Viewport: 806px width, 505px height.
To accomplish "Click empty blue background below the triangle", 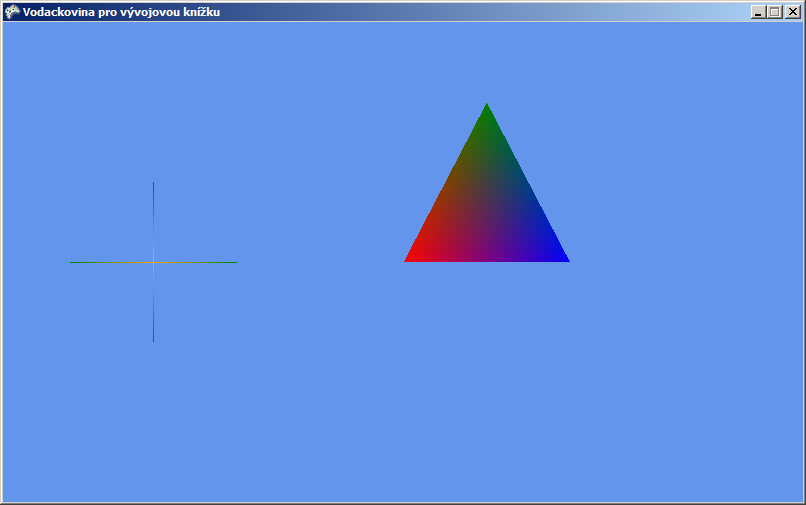I will click(x=487, y=380).
